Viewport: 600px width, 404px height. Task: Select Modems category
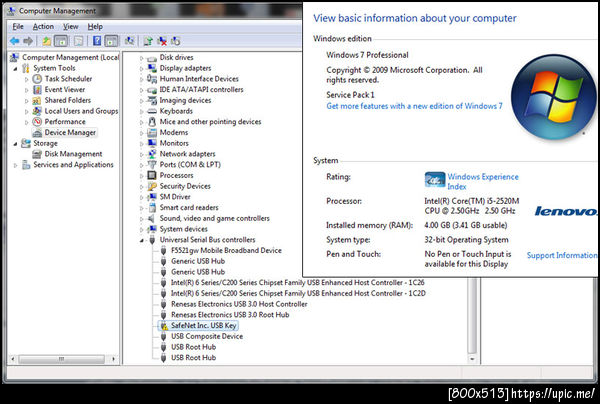coord(174,132)
